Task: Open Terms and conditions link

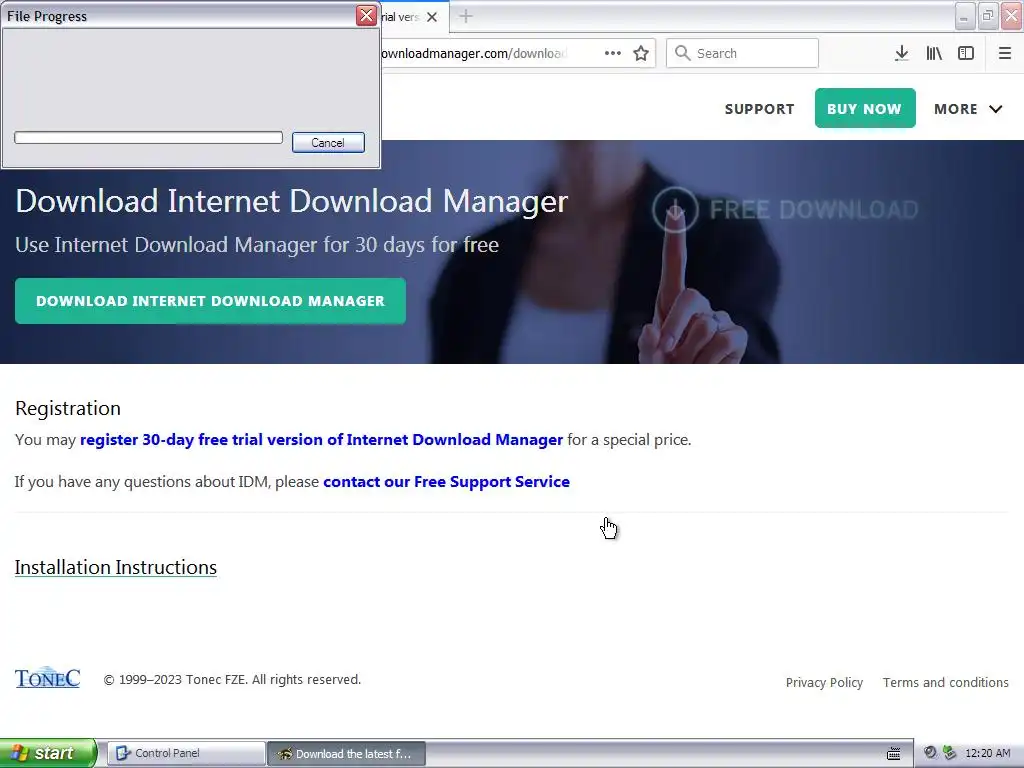Action: click(x=946, y=682)
